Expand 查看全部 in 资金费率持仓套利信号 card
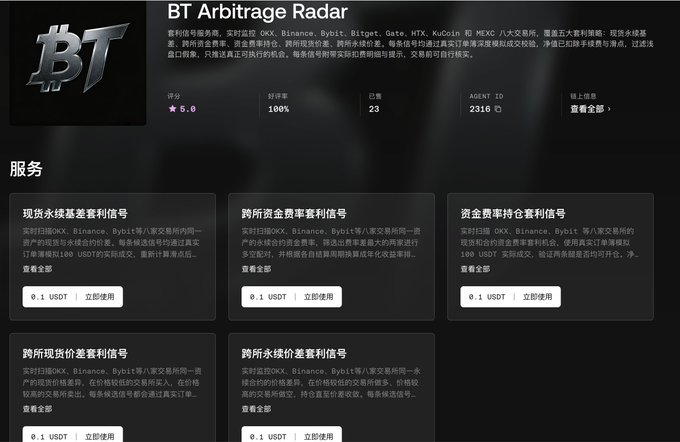680x442 pixels. (x=475, y=269)
